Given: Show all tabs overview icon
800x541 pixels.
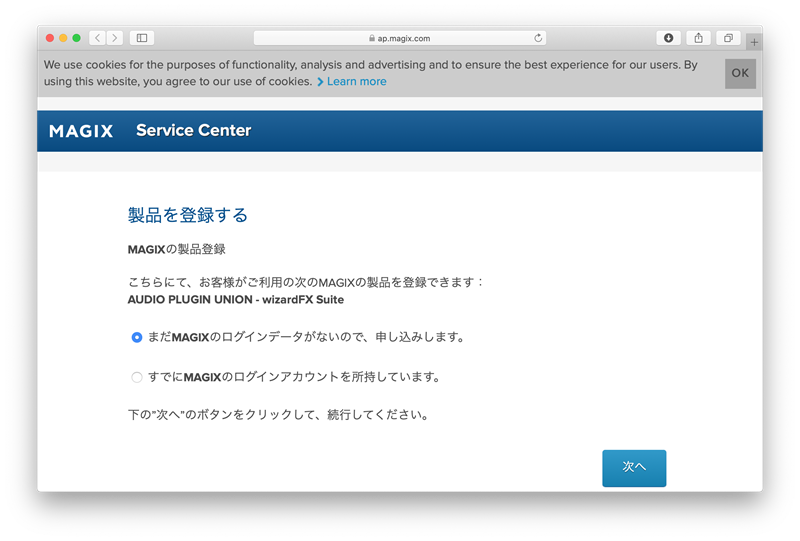Looking at the screenshot, I should (x=729, y=38).
